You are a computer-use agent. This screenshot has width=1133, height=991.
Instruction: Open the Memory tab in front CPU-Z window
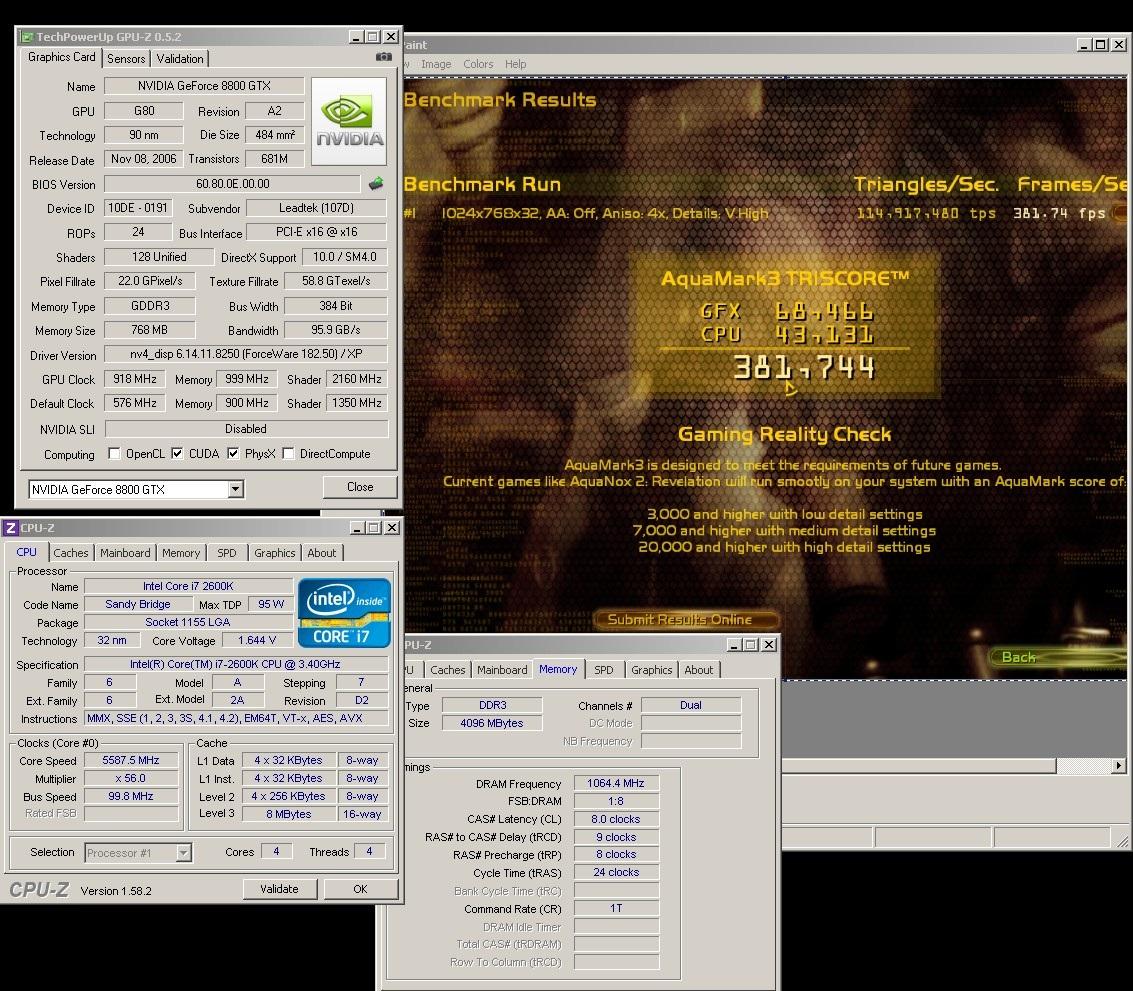(x=181, y=553)
